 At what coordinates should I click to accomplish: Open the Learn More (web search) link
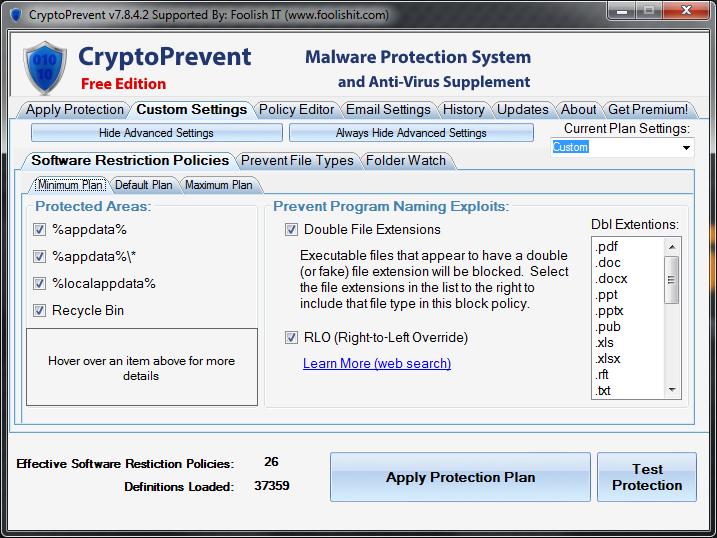pos(377,363)
